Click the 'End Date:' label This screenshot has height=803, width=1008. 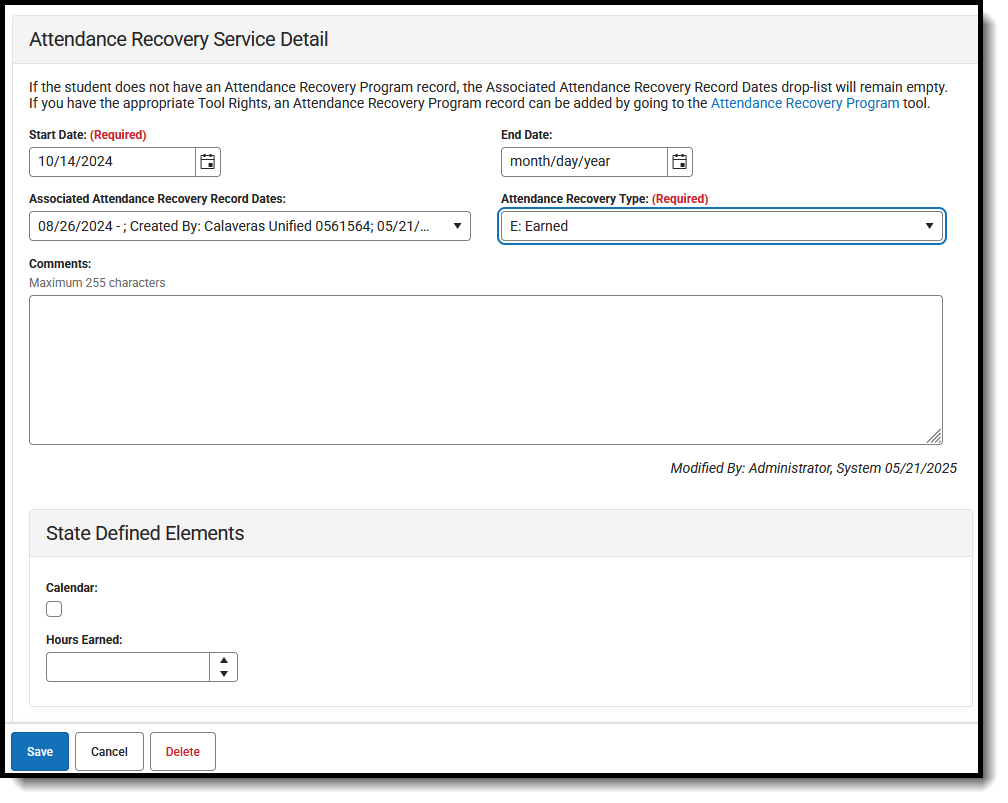pyautogui.click(x=526, y=135)
